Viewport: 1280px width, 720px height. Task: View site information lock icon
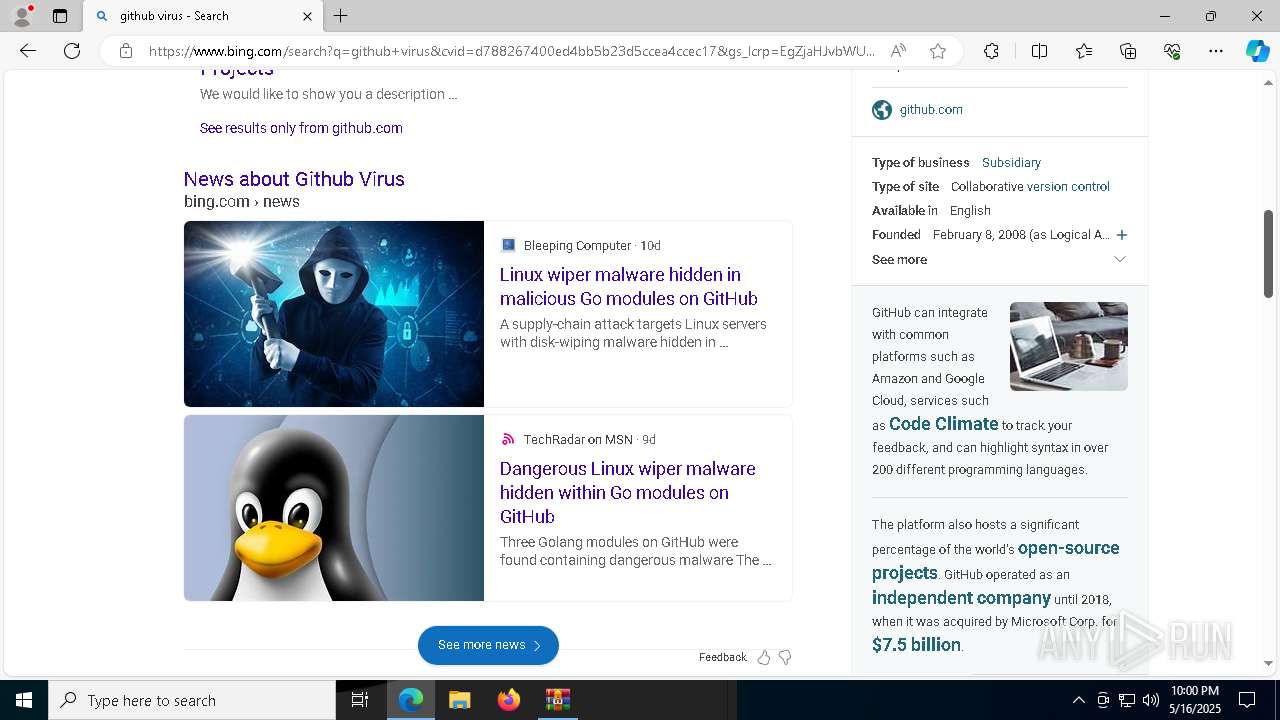(126, 51)
